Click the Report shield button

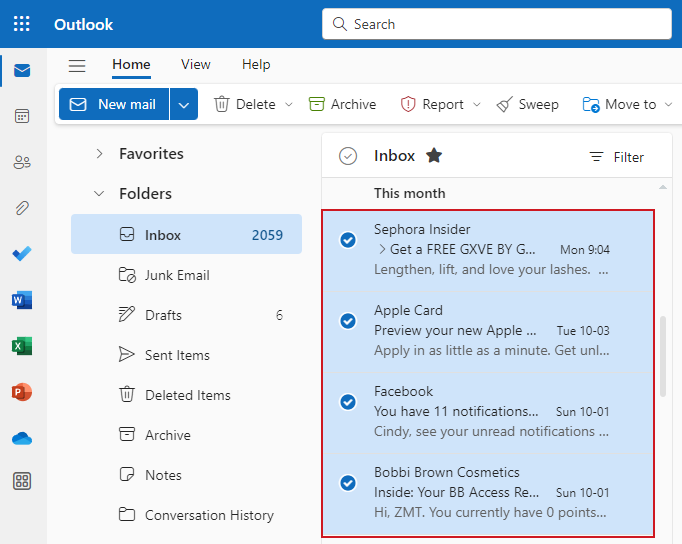click(x=432, y=104)
